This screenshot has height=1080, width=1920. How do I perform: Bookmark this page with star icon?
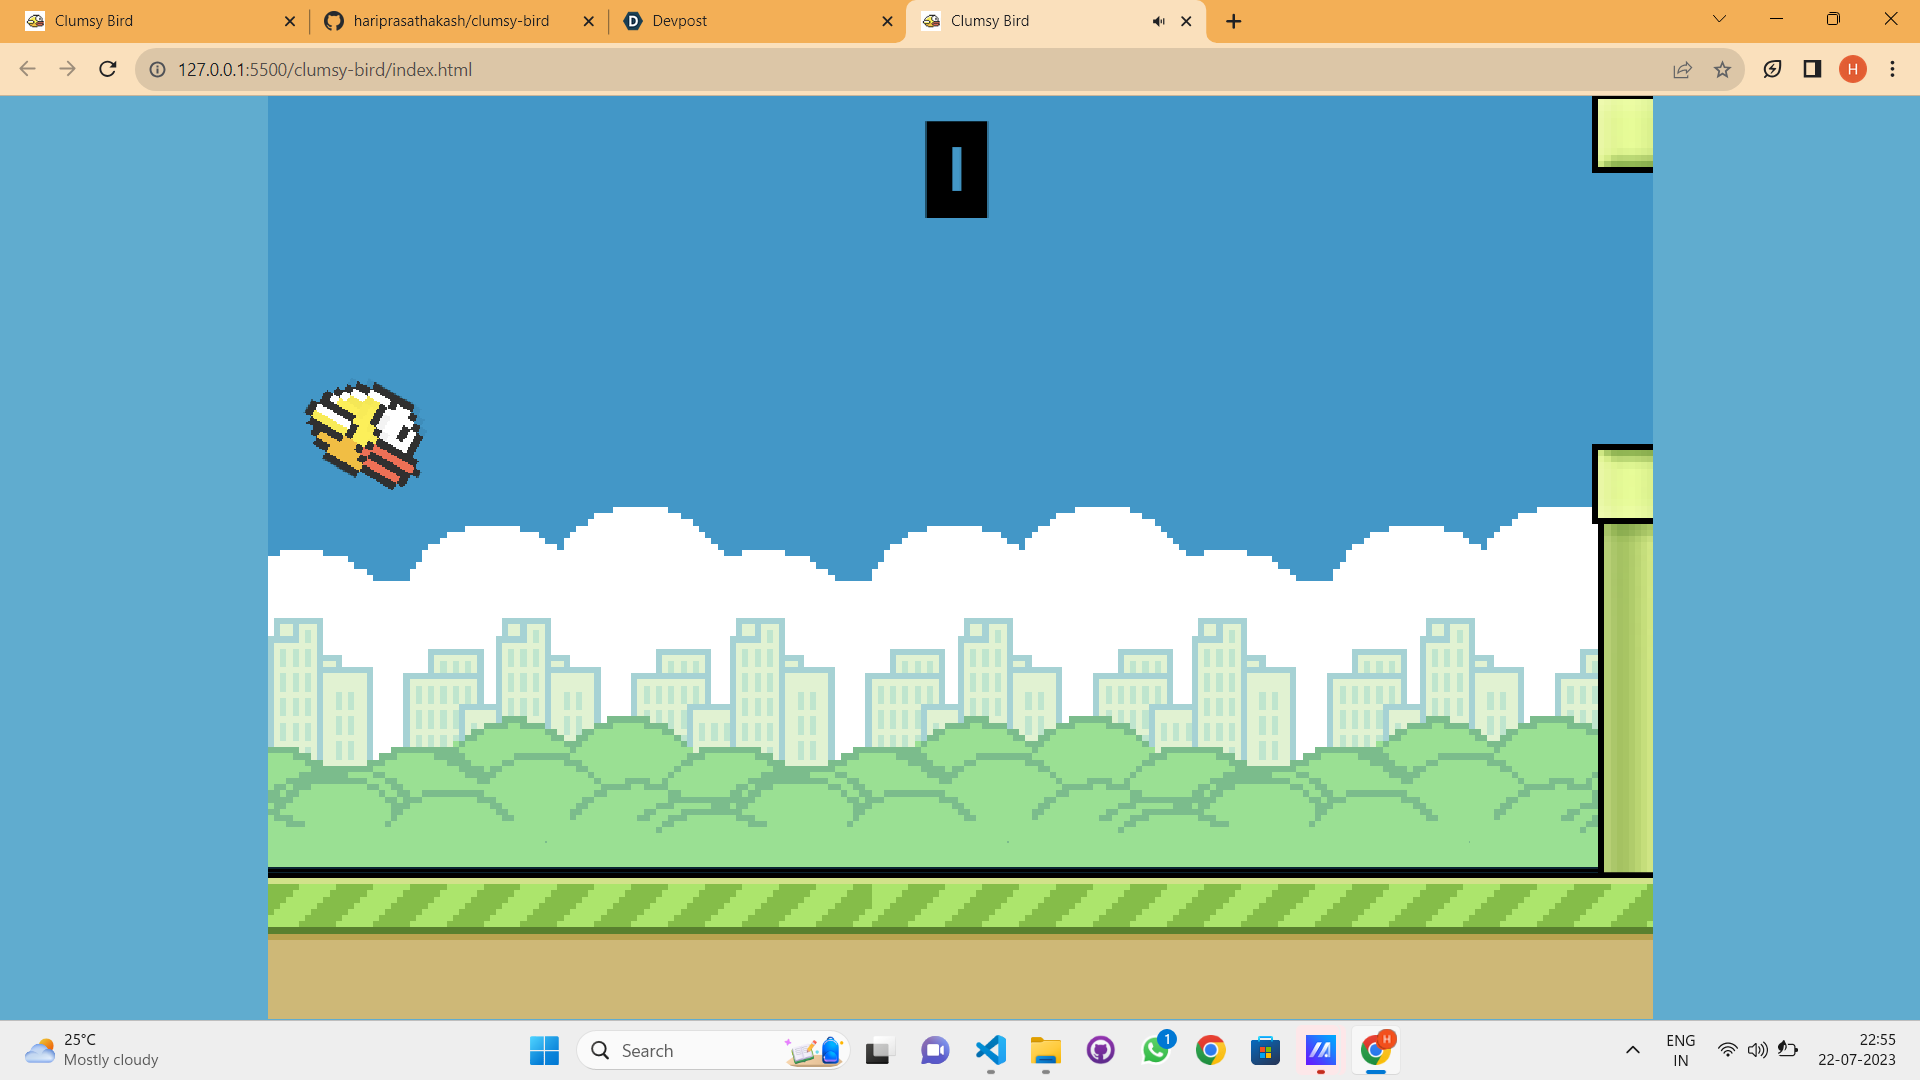(1722, 69)
